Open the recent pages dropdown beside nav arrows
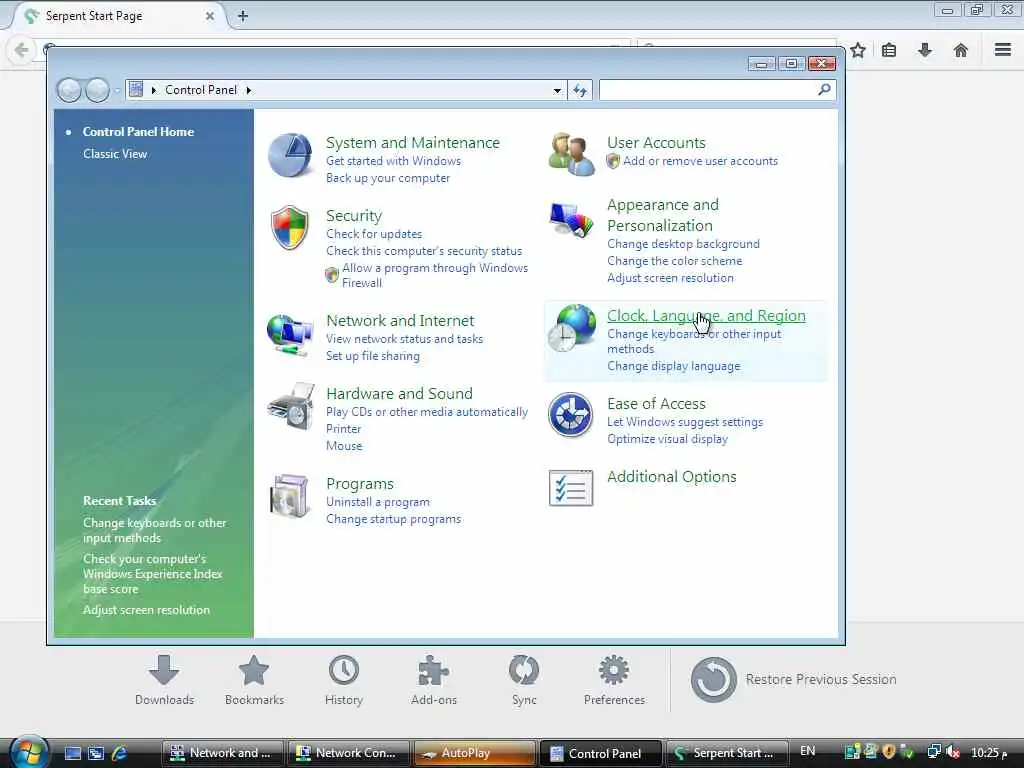This screenshot has width=1024, height=768. [x=117, y=90]
